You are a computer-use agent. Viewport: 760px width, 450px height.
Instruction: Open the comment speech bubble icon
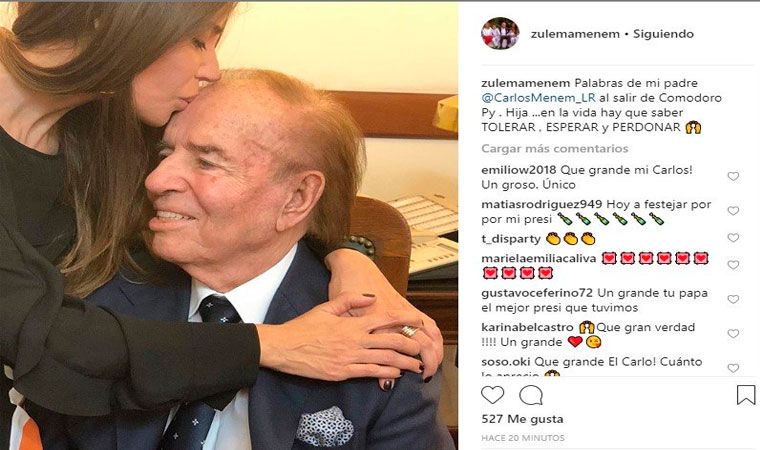click(x=531, y=395)
